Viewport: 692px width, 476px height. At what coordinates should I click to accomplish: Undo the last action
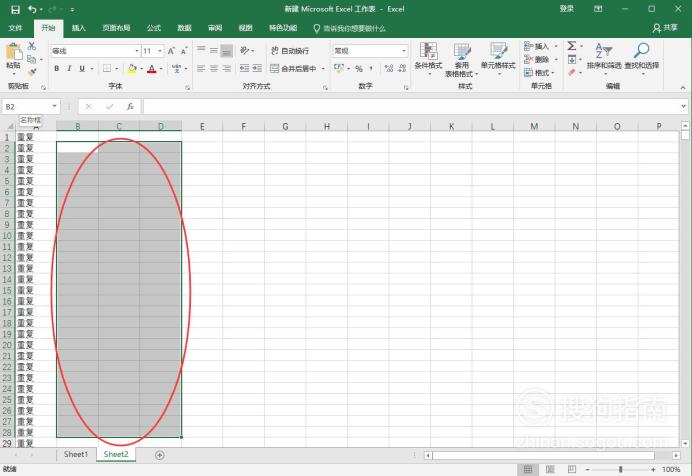click(32, 9)
